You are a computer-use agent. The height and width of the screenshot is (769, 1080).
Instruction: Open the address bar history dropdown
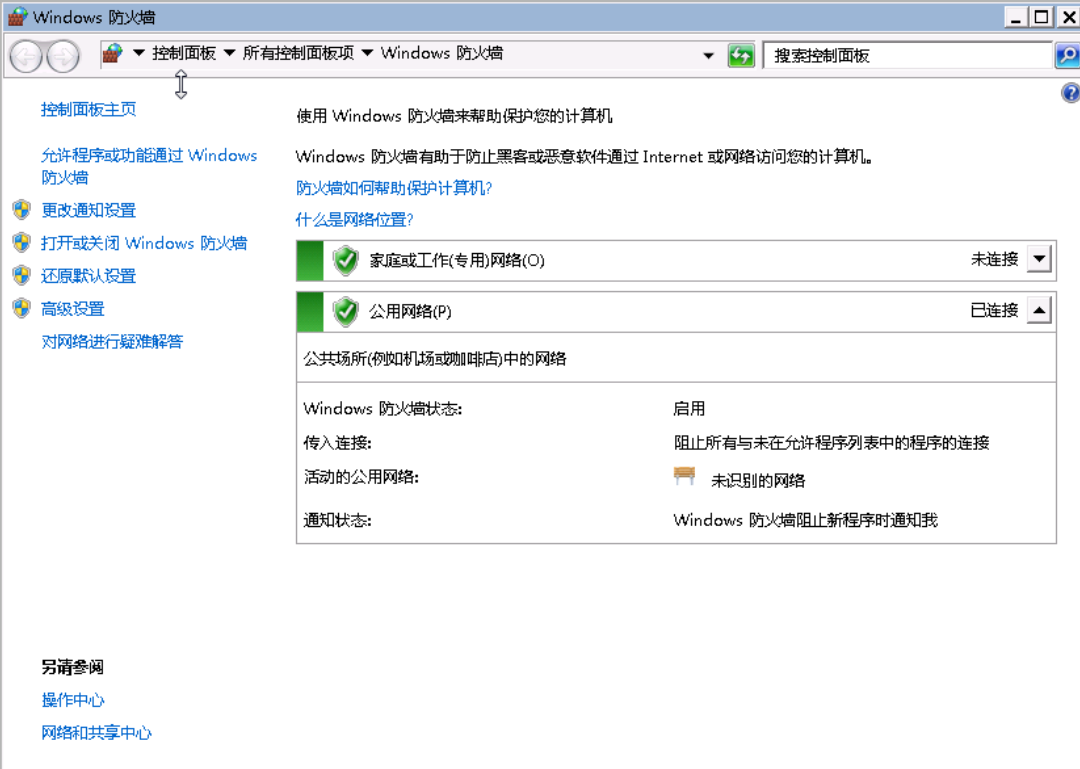(x=708, y=55)
